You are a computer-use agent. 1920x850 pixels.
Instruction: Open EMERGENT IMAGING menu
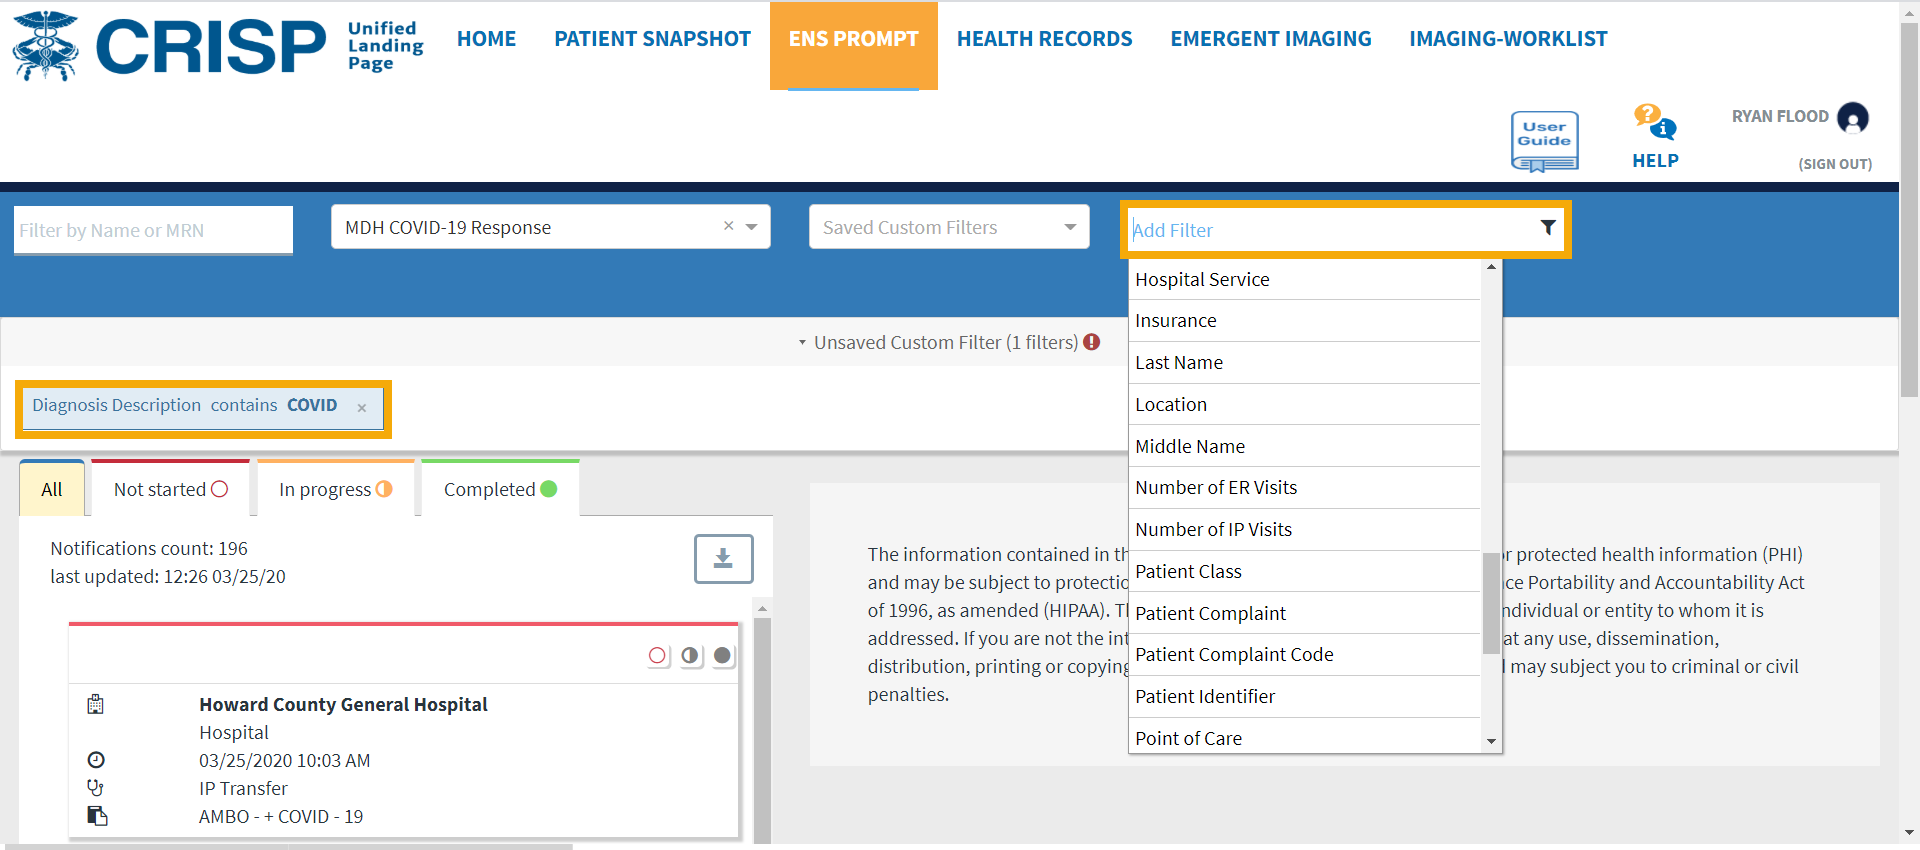(1271, 39)
